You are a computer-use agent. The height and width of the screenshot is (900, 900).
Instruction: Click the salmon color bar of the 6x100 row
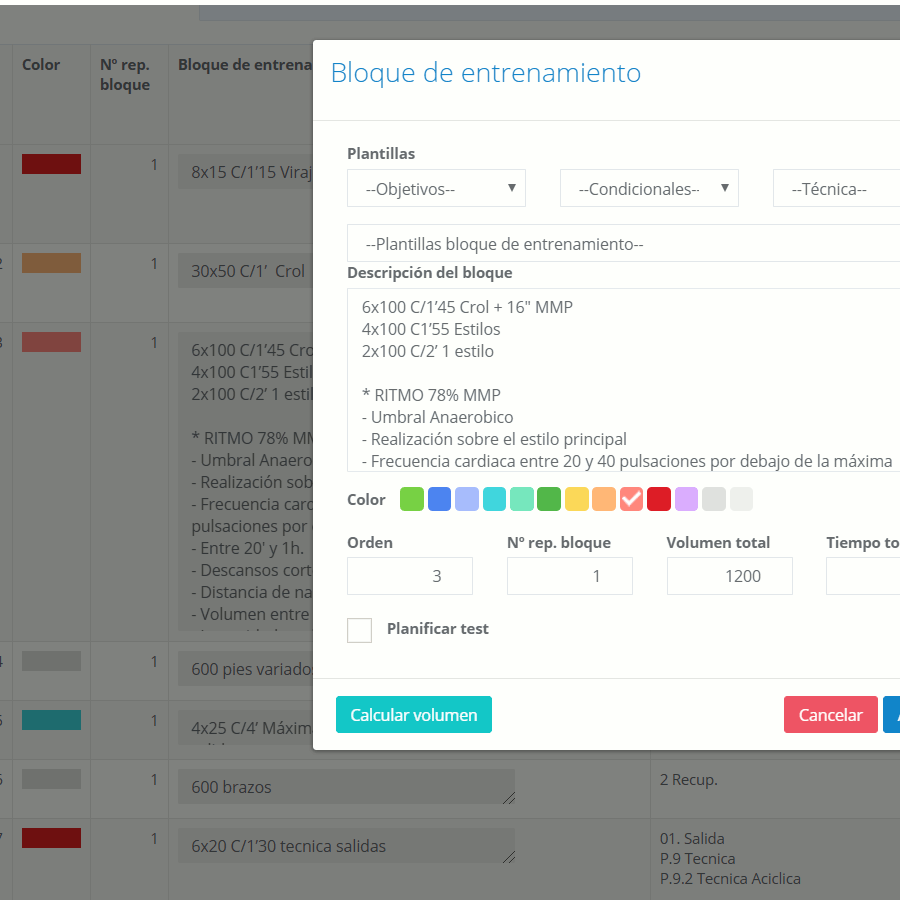pos(51,342)
